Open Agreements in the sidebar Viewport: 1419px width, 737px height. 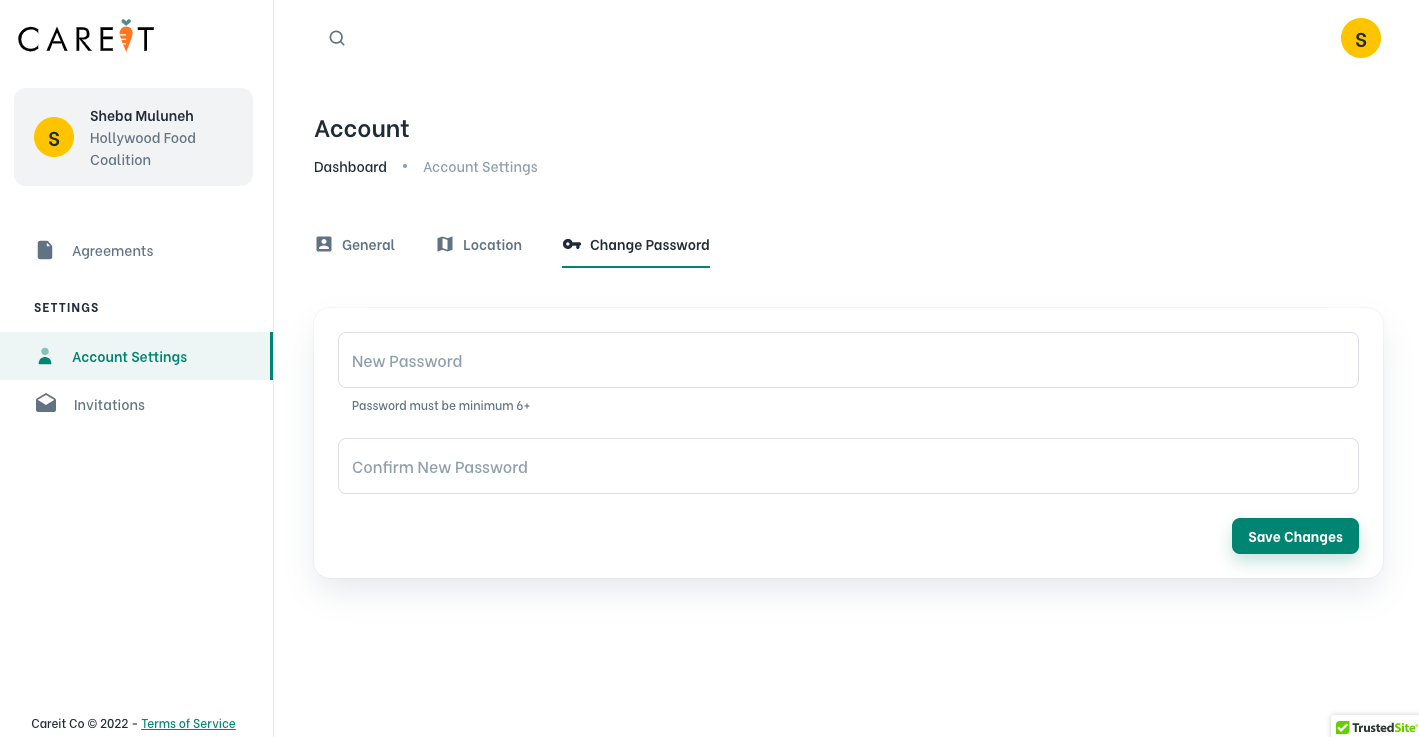point(112,251)
